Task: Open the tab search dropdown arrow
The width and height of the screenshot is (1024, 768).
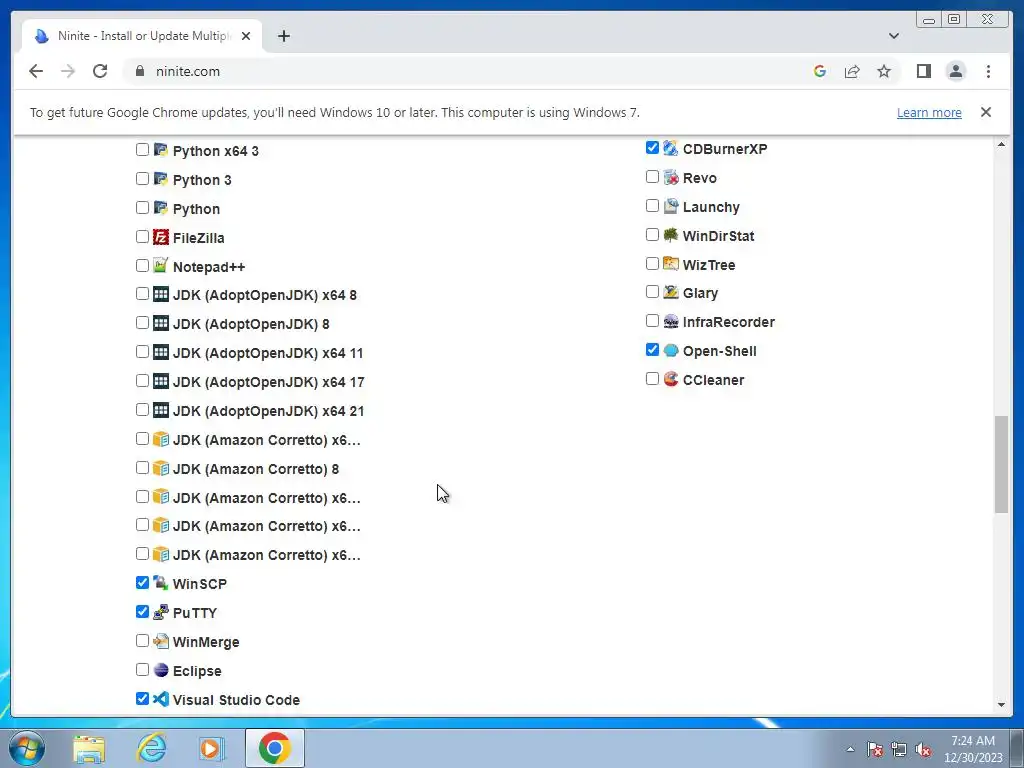Action: pos(893,36)
